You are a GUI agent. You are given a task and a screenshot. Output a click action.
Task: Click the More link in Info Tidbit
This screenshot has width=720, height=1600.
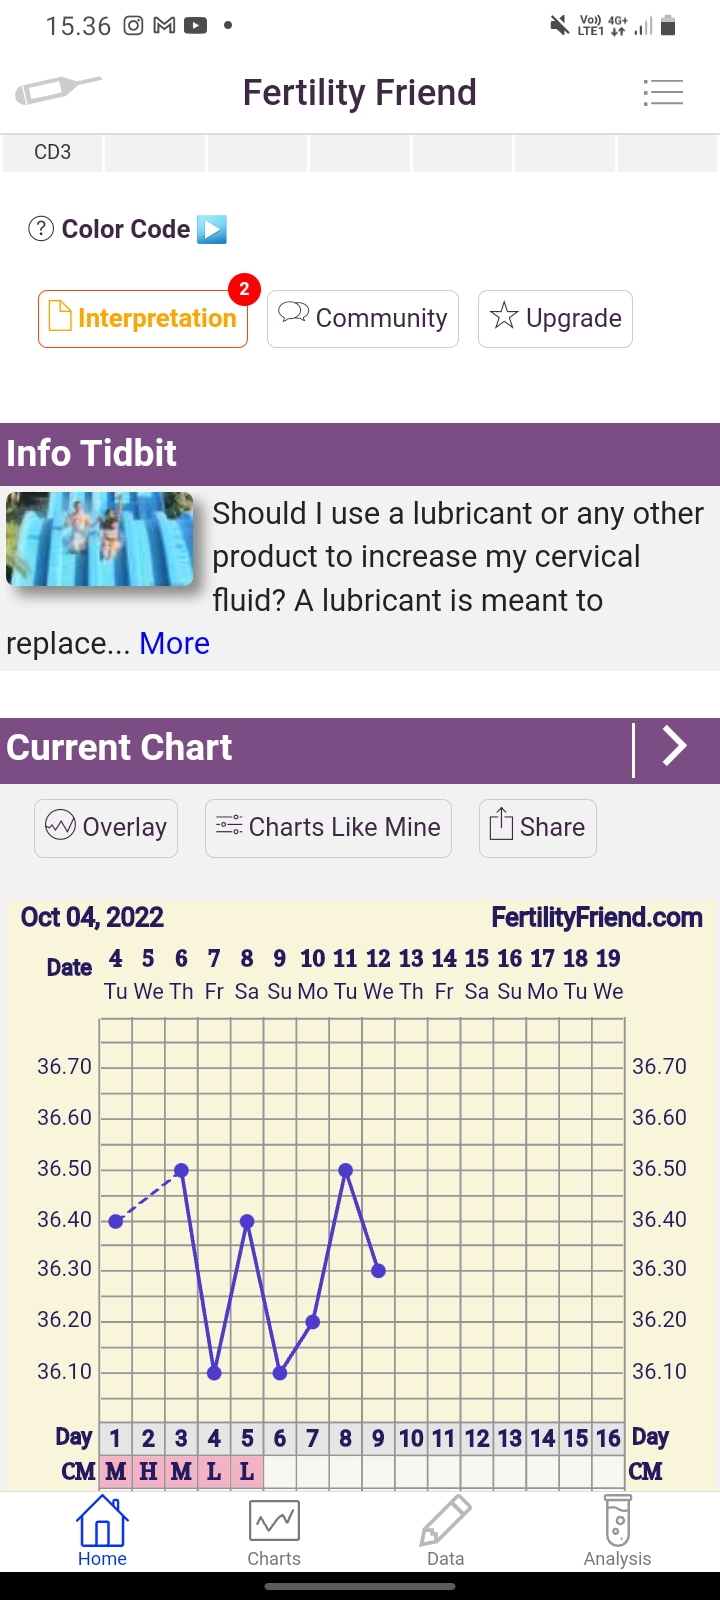point(174,643)
